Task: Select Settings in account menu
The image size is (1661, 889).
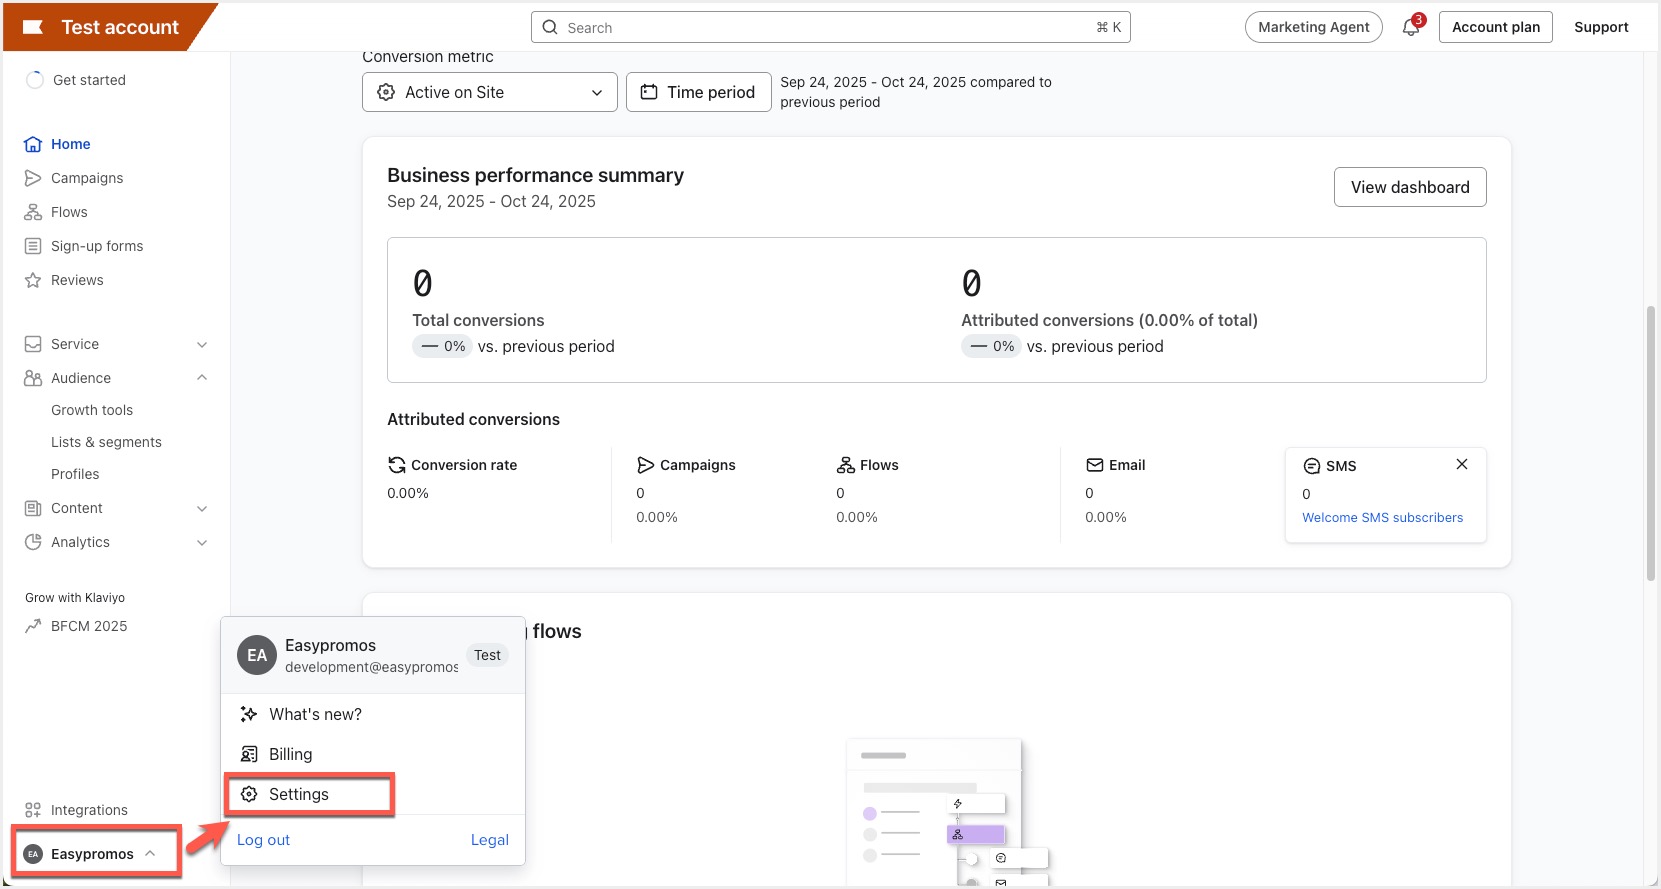Action: click(x=298, y=794)
